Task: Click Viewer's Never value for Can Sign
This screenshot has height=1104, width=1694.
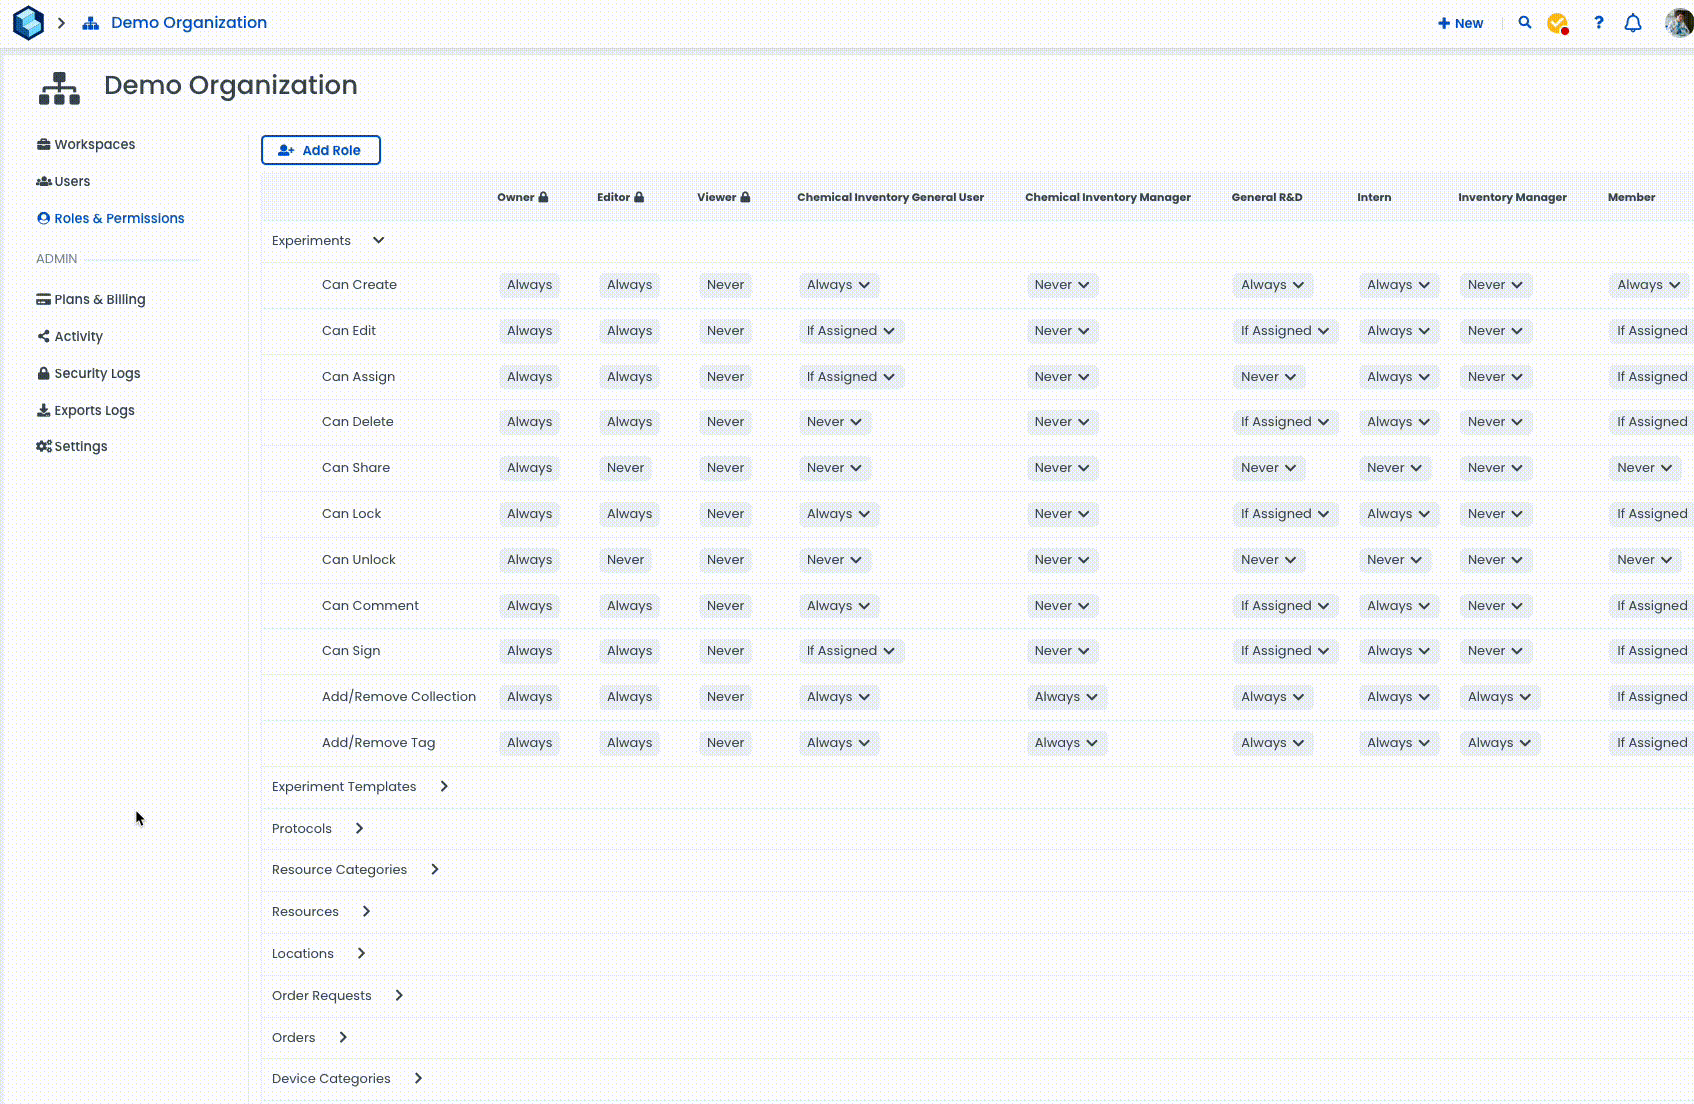Action: (x=726, y=651)
